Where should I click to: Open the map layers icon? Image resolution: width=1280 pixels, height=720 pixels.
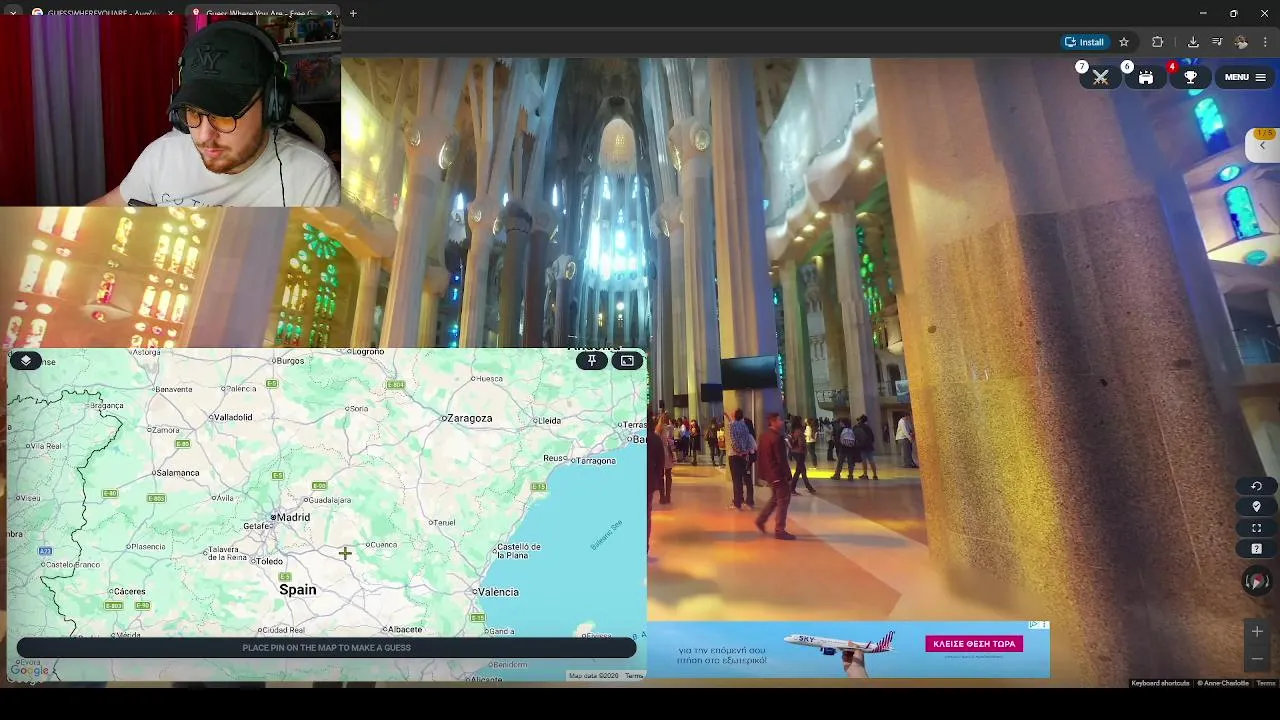26,361
